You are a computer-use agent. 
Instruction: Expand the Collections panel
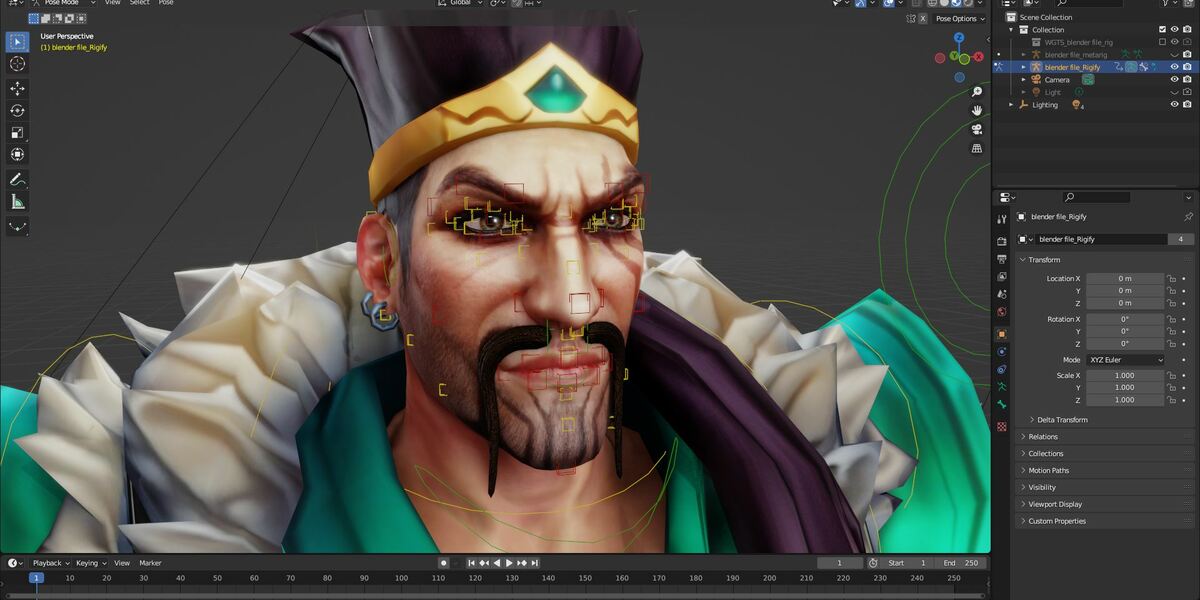click(x=1046, y=454)
